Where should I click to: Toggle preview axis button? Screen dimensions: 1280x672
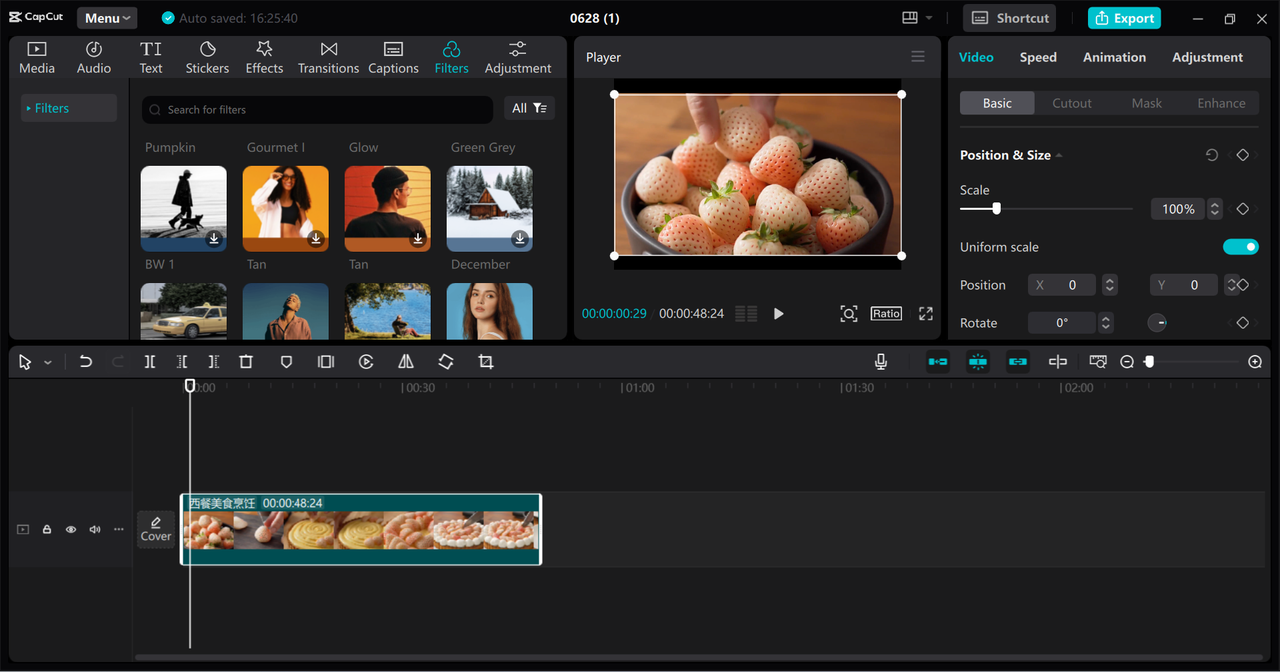click(x=1058, y=362)
